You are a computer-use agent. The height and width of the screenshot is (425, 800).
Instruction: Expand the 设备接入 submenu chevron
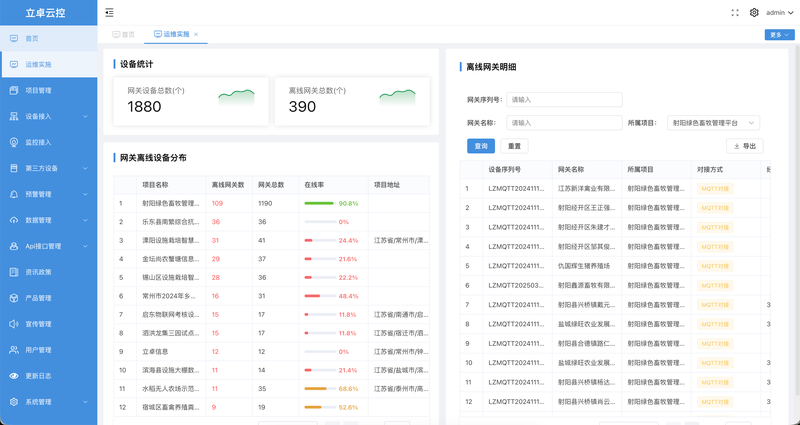pyautogui.click(x=85, y=116)
